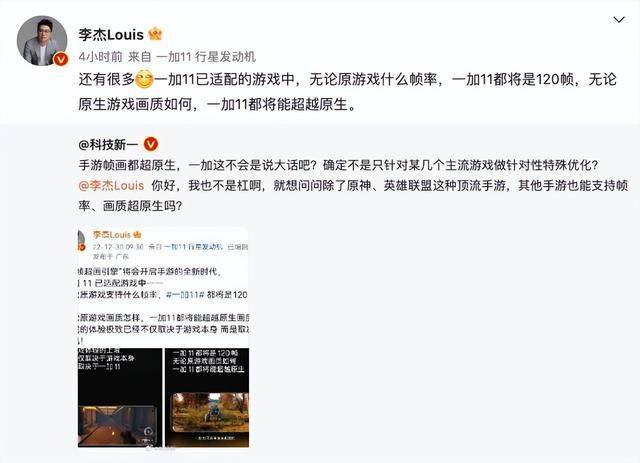640x463 pixels.
Task: Click the main post text body
Action: pyautogui.click(x=347, y=92)
